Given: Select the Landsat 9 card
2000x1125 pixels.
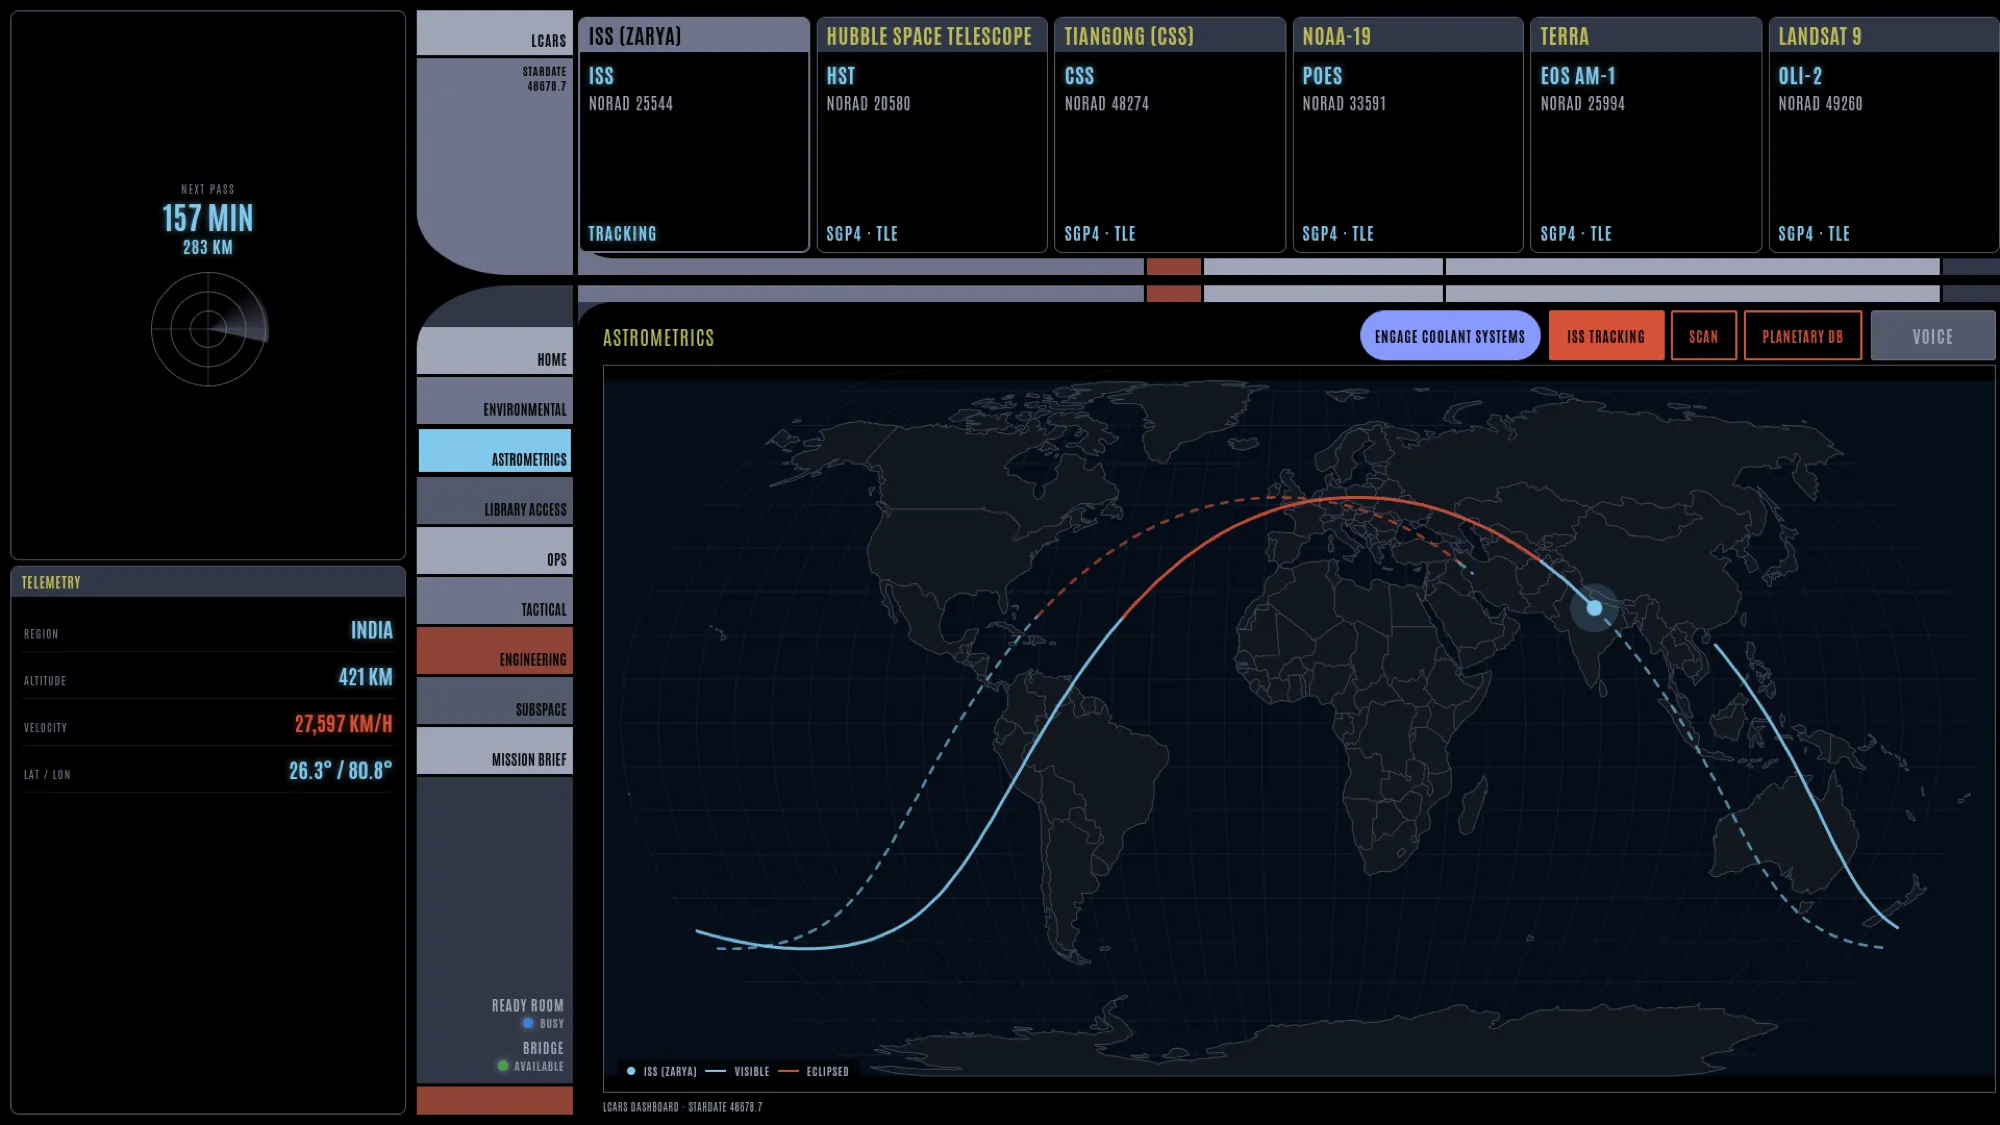Looking at the screenshot, I should coord(1884,134).
